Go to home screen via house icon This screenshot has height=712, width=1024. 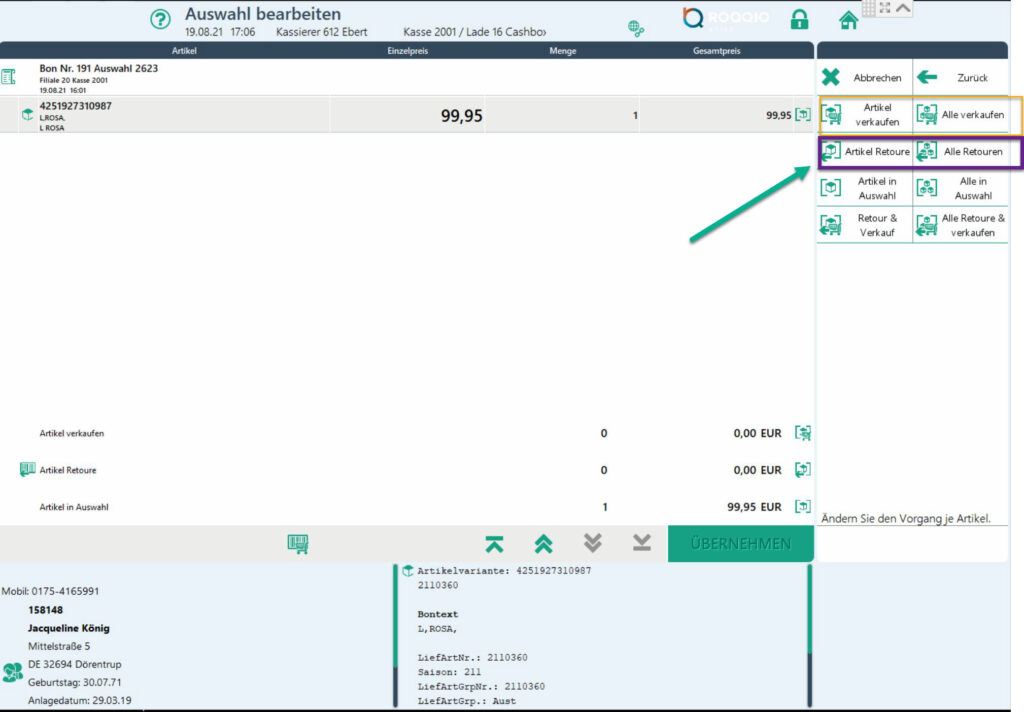click(849, 19)
